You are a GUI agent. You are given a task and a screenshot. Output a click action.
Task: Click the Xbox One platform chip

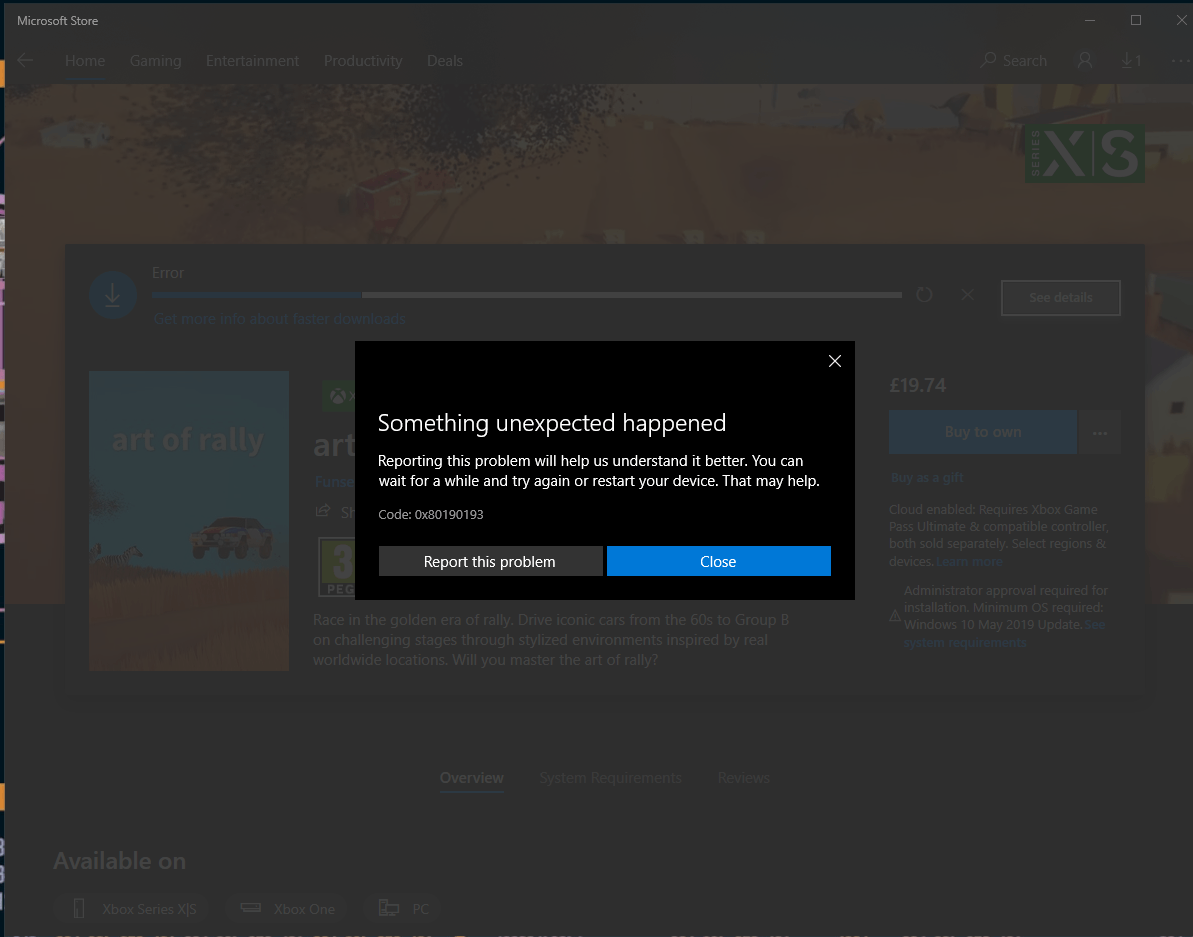point(287,909)
